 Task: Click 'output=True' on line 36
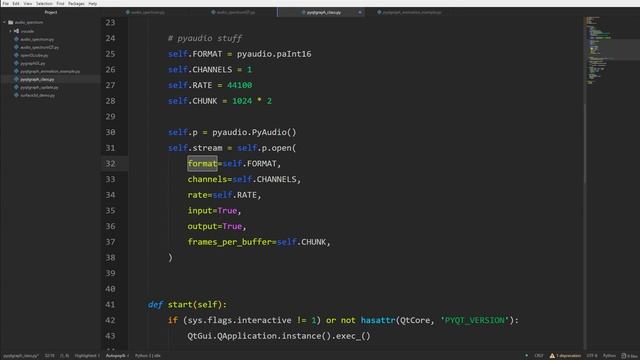[215, 226]
